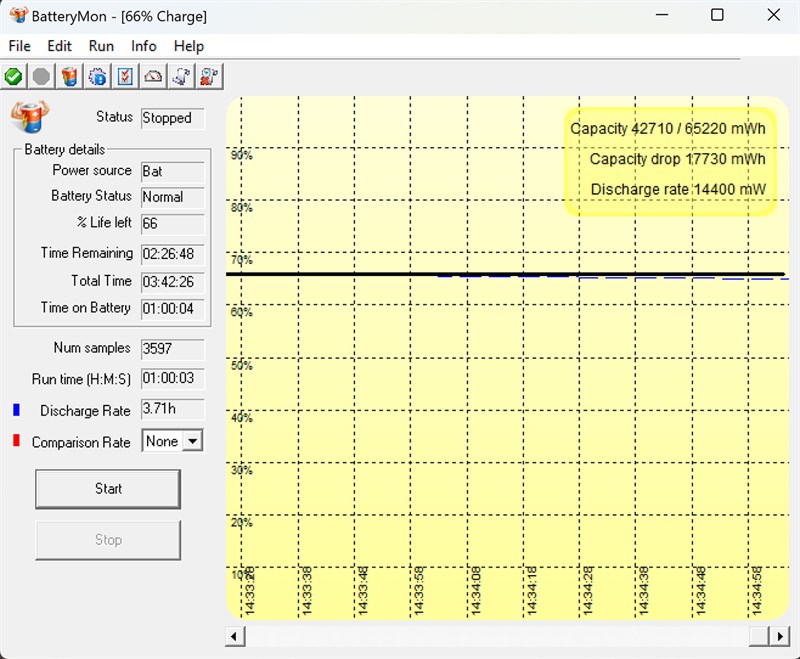Open battery information from the battery toolbar icon
Screen dimensions: 800x659
[x=69, y=76]
